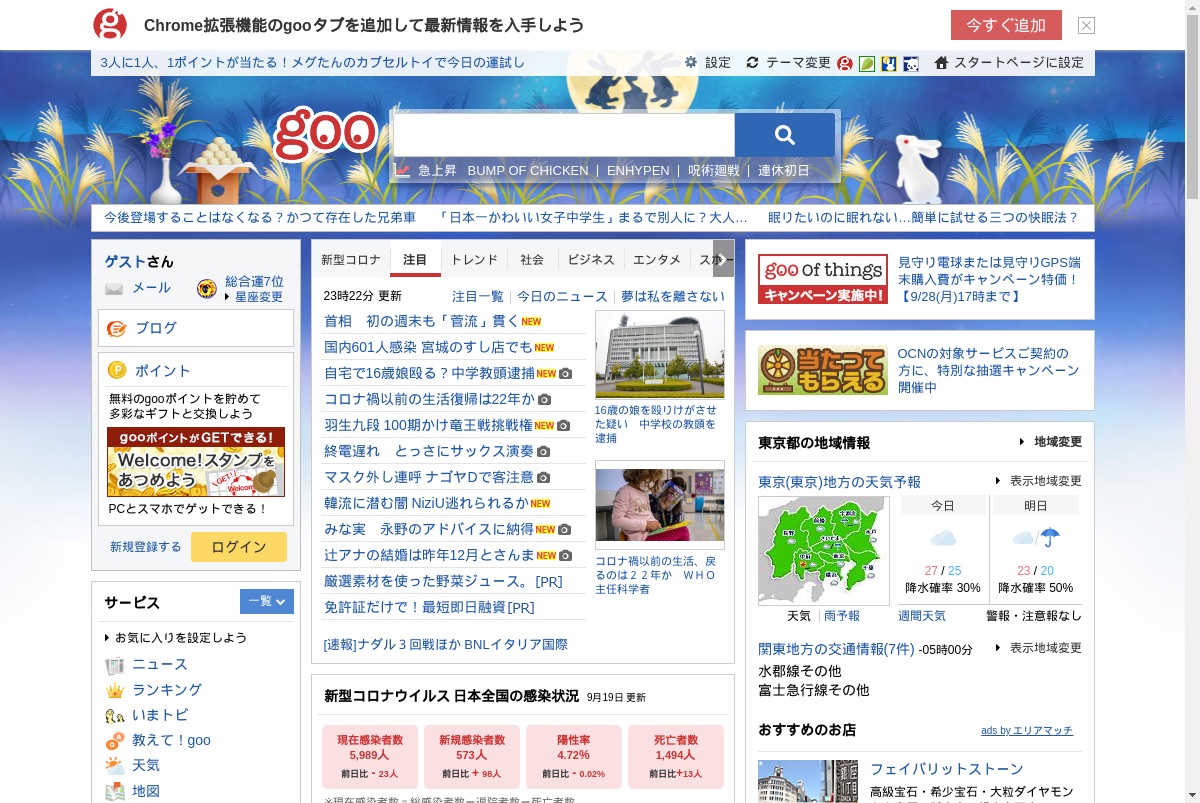Screen dimensions: 1200x803
Task: Switch to the 新型コロナ news tab
Action: pos(351,259)
